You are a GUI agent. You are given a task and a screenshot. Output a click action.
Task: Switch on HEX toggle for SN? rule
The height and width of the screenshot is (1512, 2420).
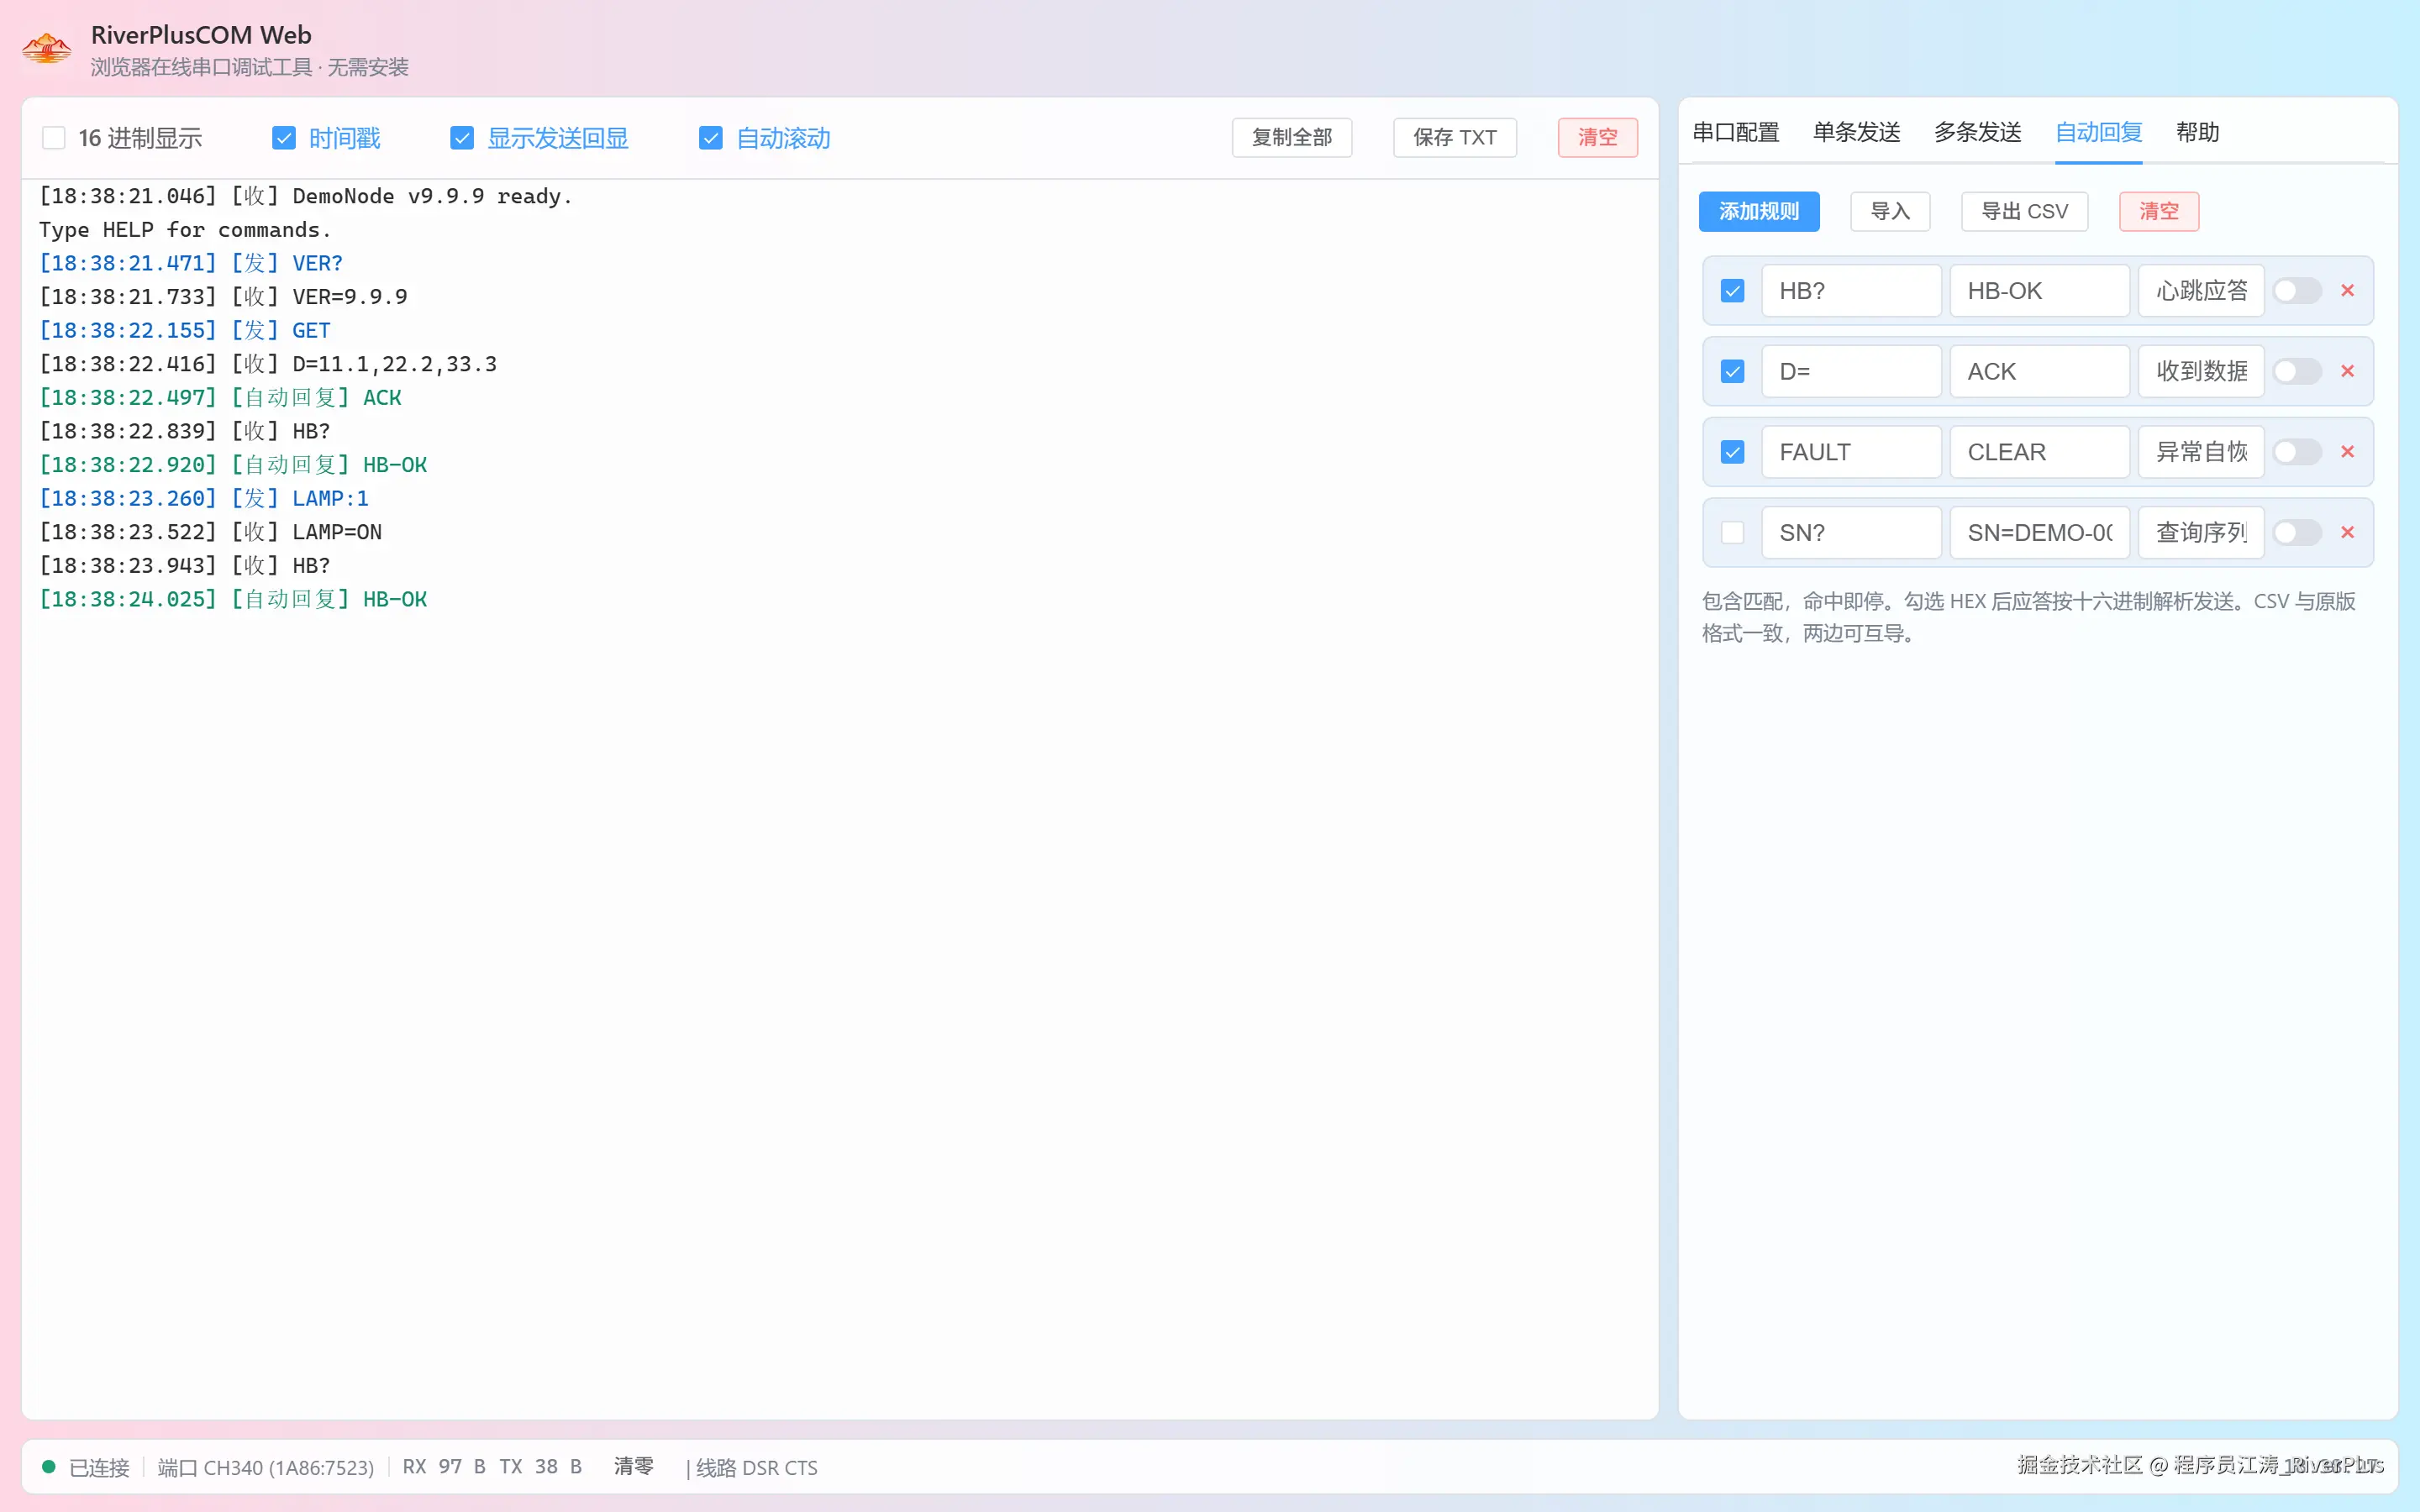click(x=2297, y=533)
